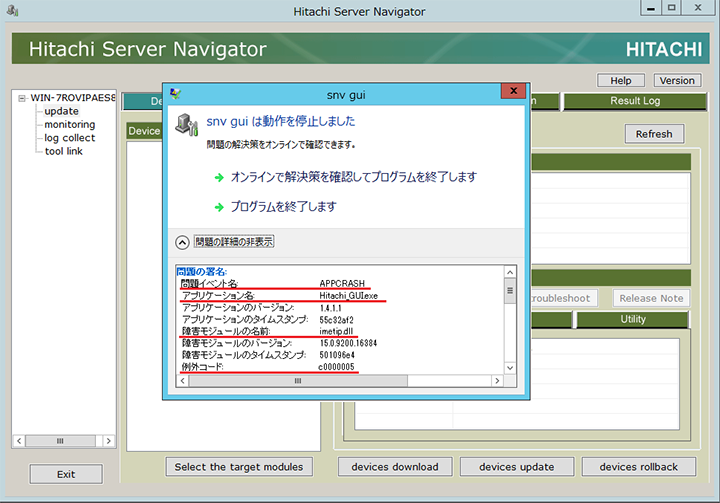The image size is (720, 503).
Task: Open the Help button
Action: (x=621, y=80)
